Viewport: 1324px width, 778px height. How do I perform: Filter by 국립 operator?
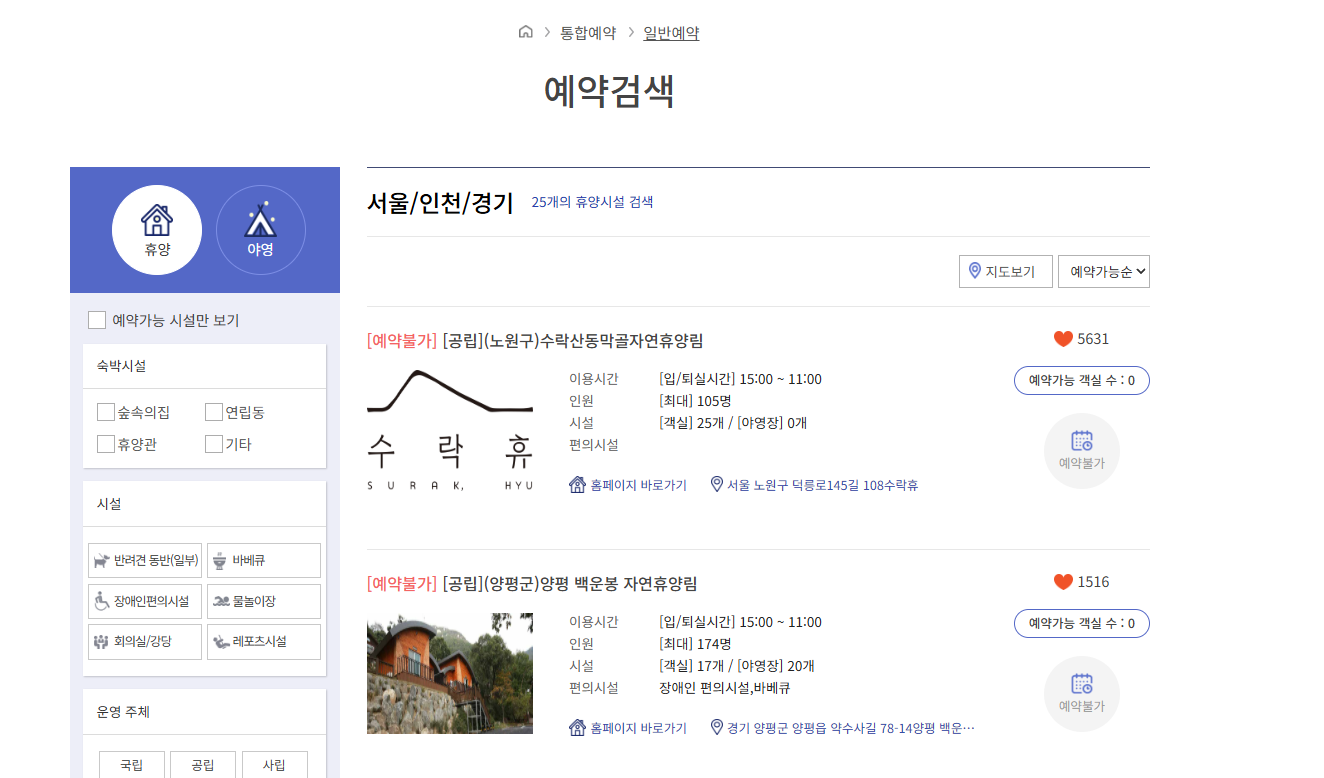[x=132, y=765]
